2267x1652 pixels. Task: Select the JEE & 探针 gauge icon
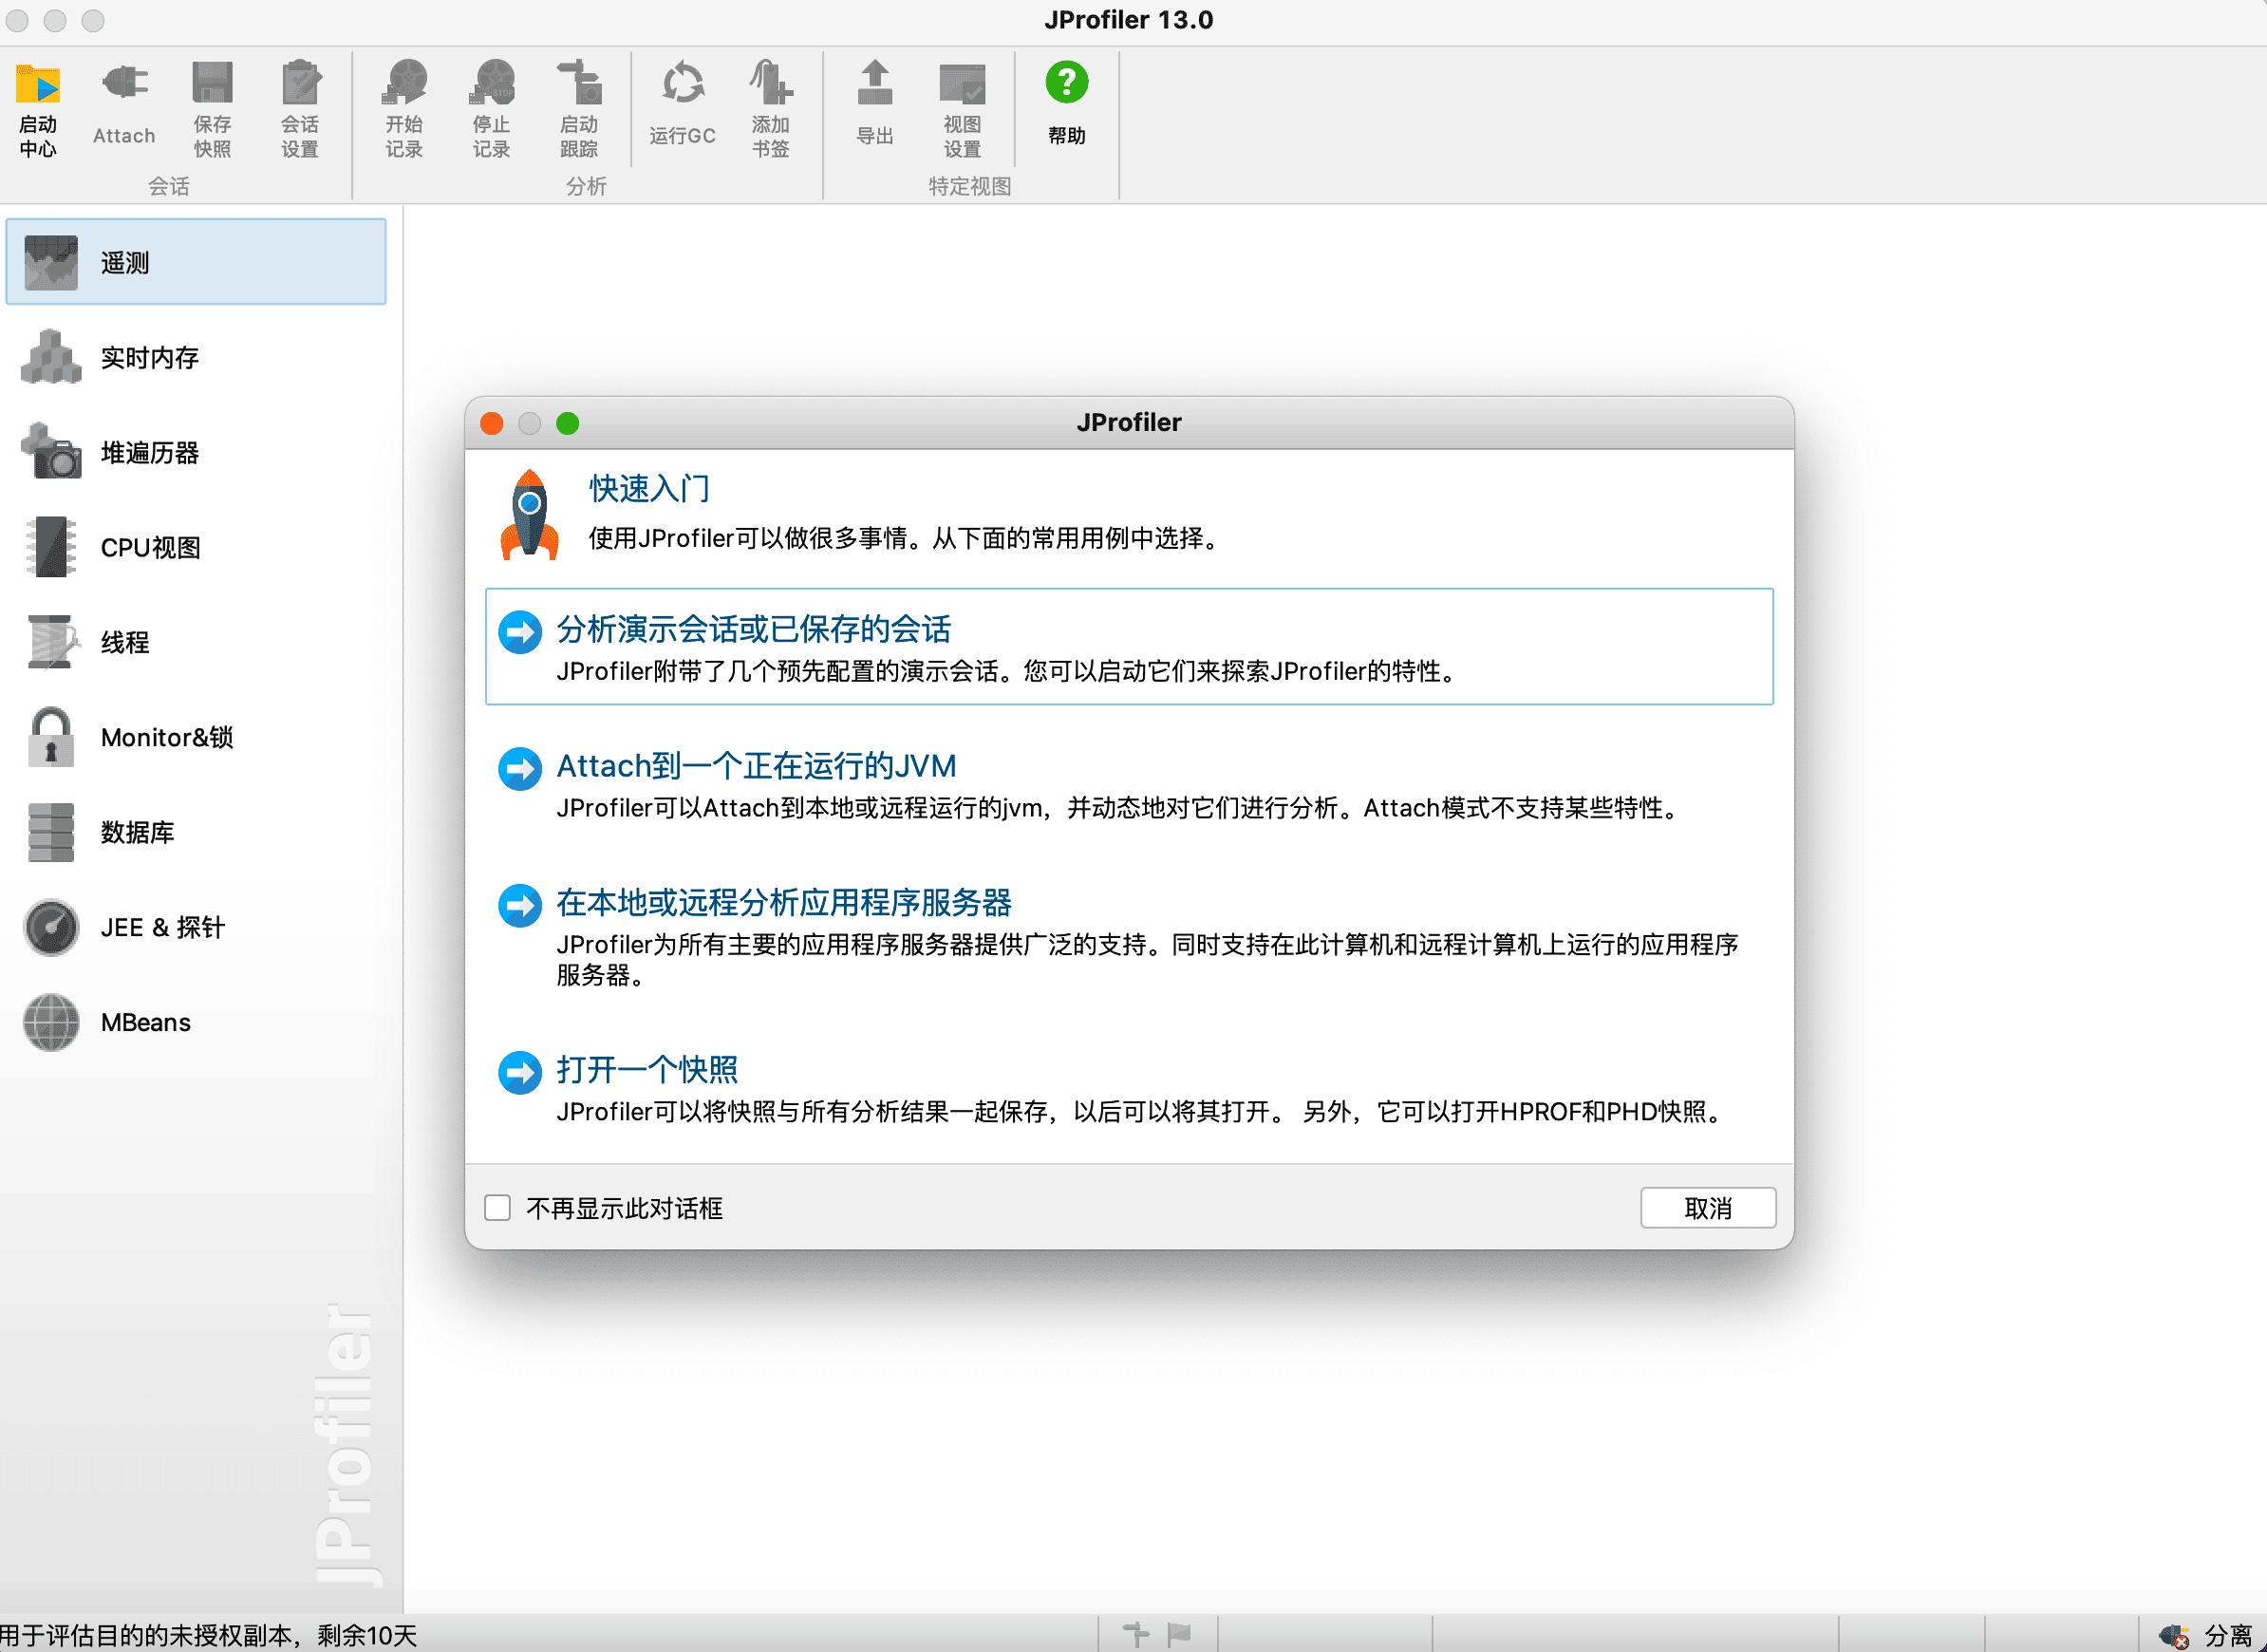tap(51, 927)
